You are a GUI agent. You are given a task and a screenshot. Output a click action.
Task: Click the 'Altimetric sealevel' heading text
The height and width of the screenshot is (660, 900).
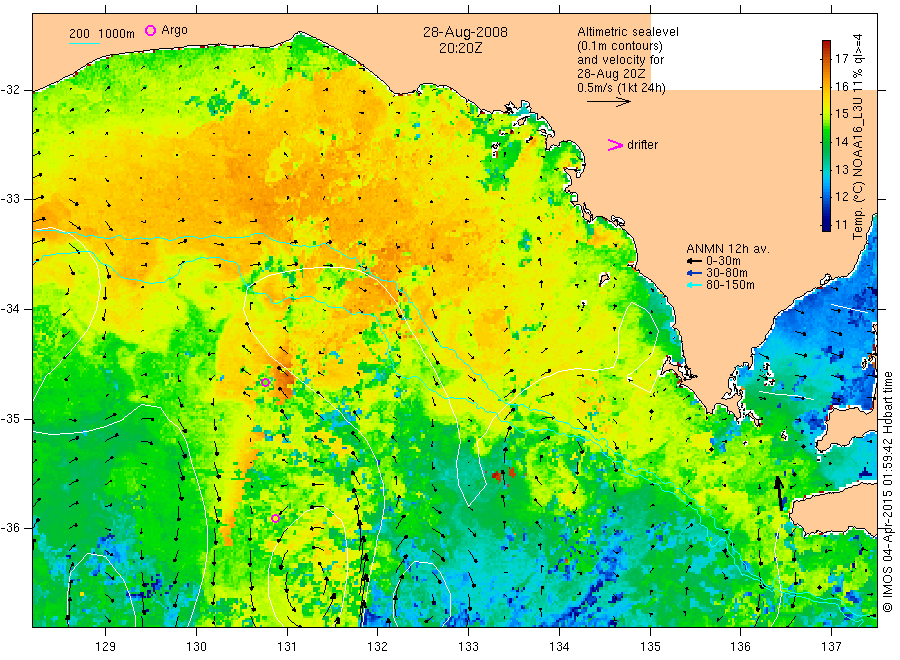[628, 32]
